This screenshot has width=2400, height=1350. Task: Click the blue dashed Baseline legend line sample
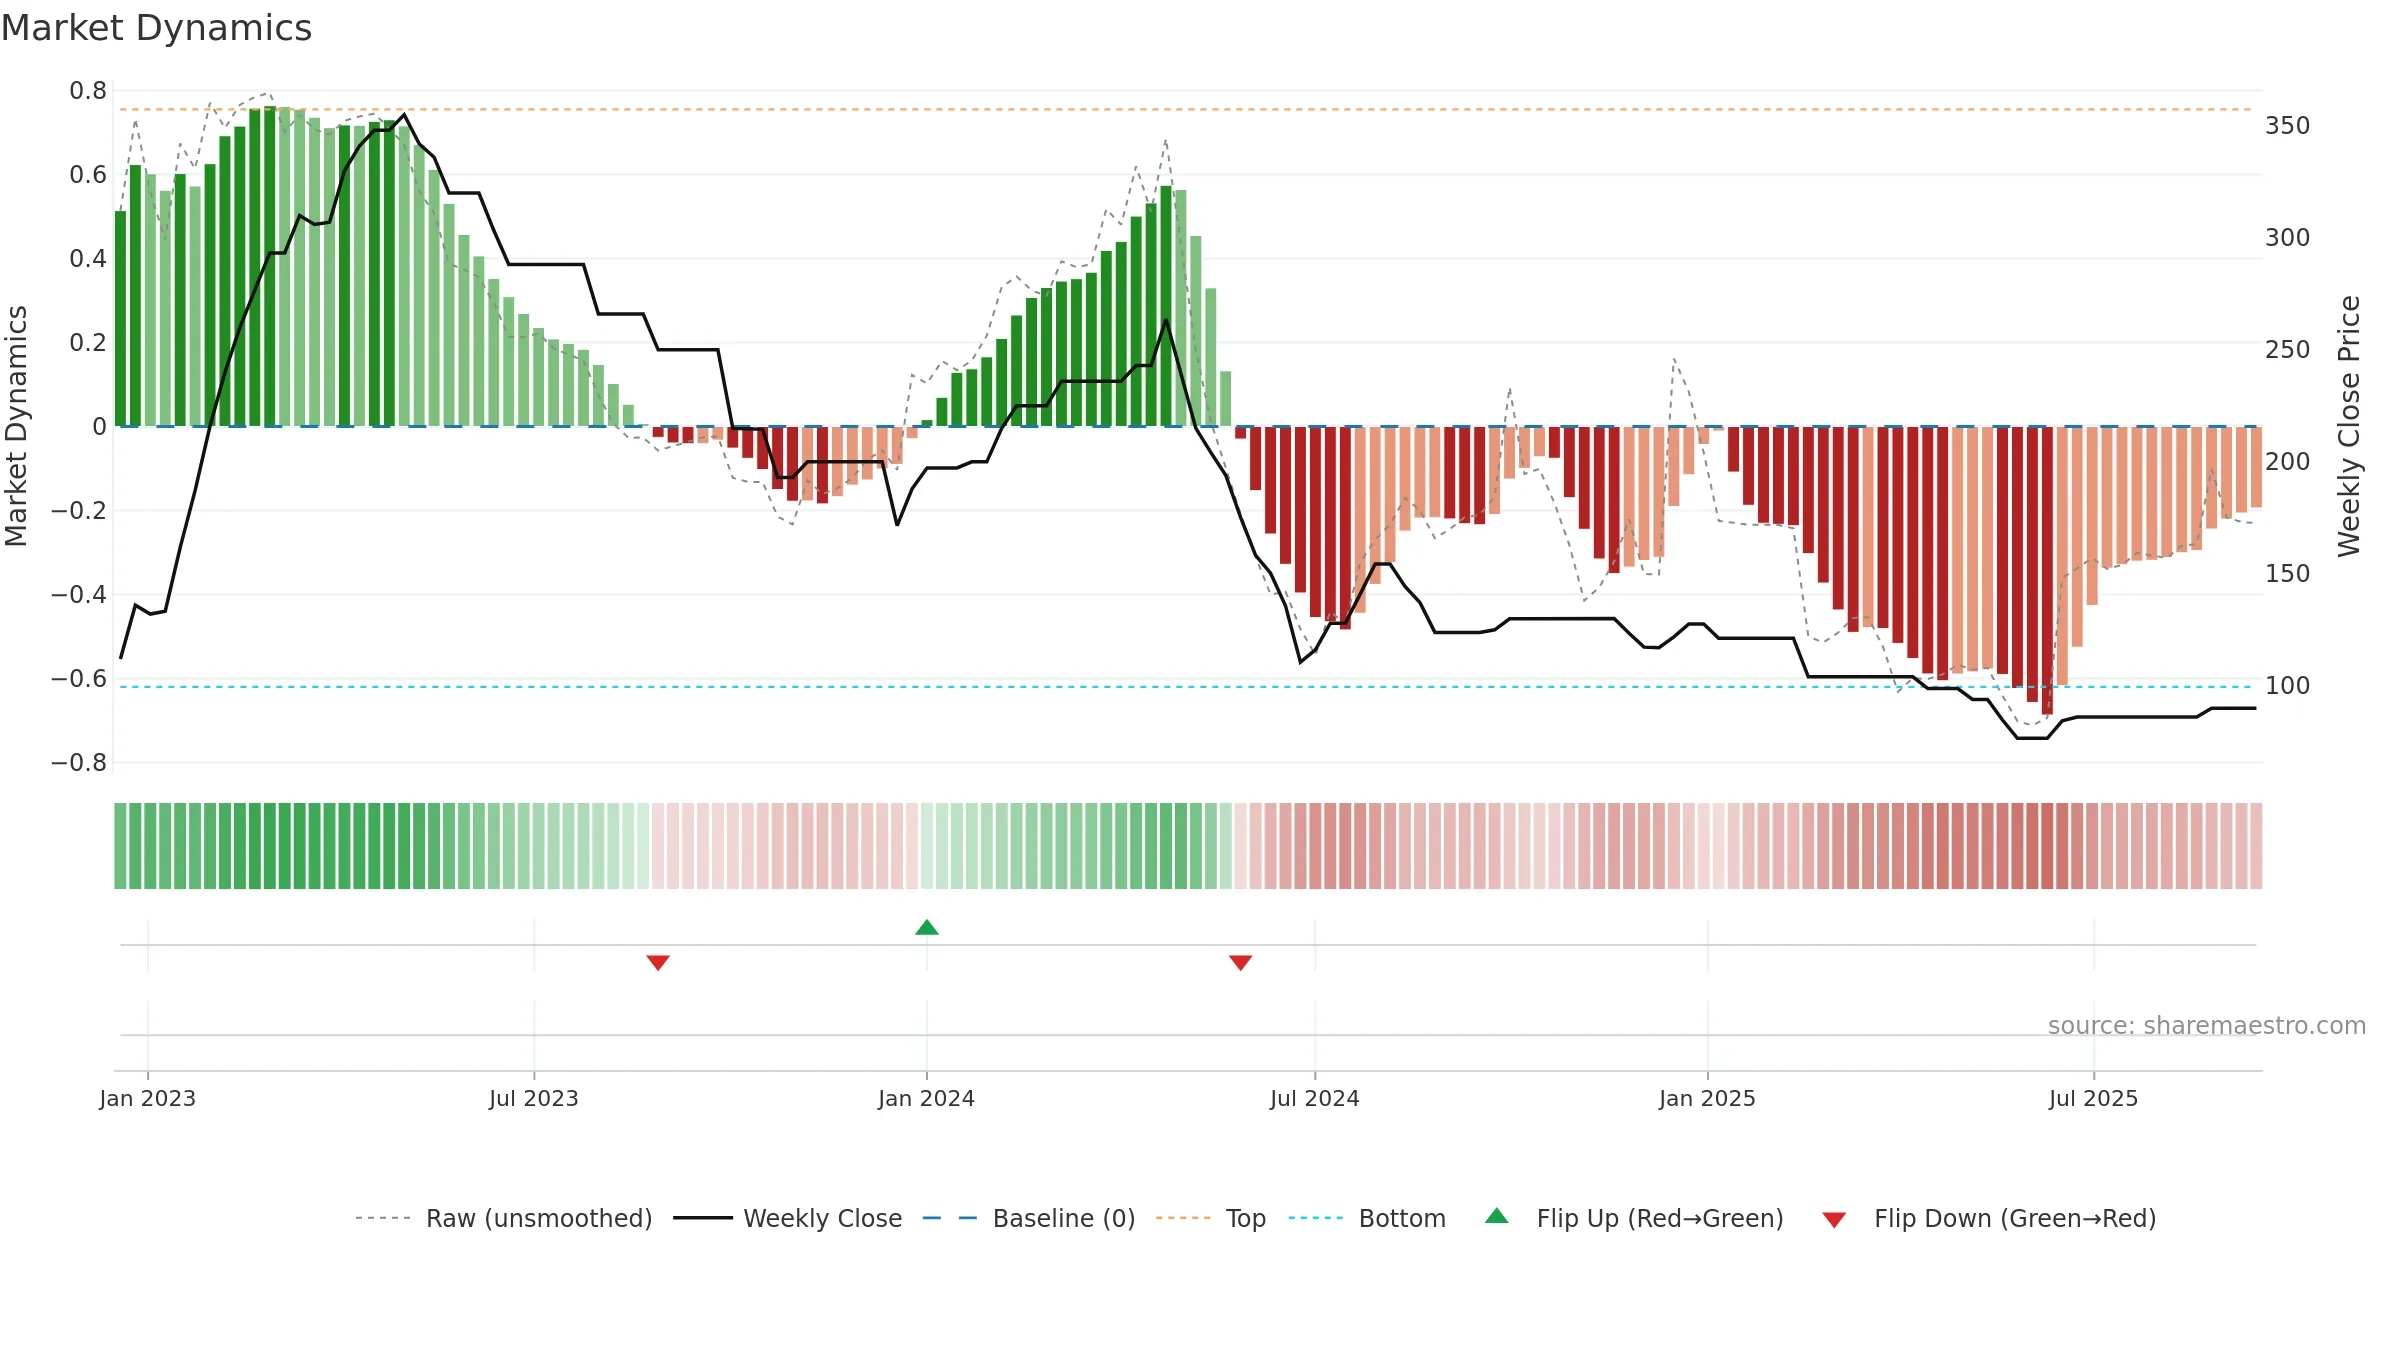pyautogui.click(x=950, y=1218)
